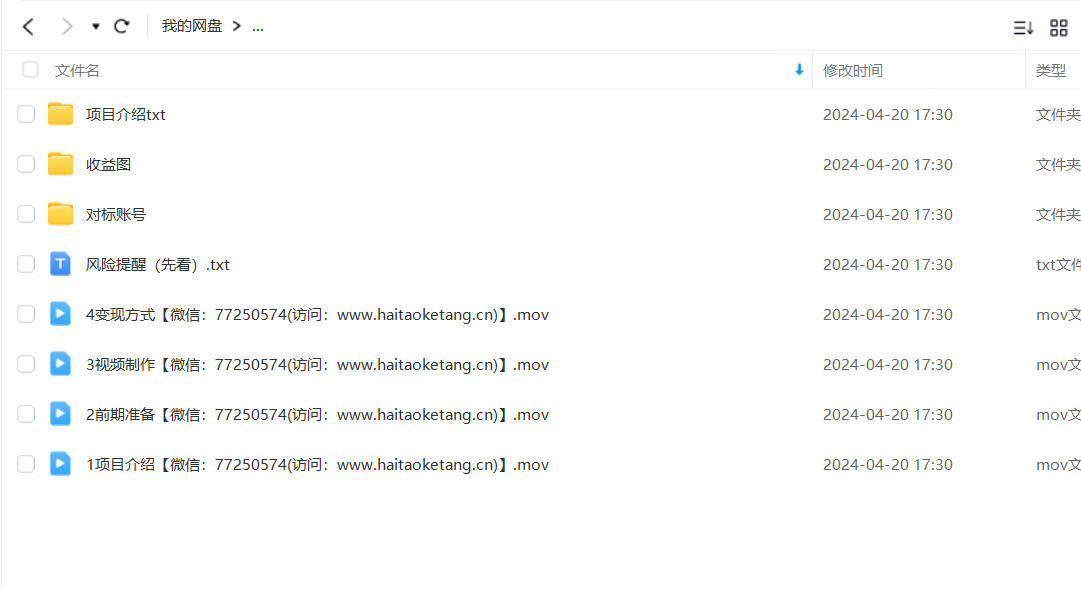Go back with the left arrow icon
This screenshot has width=1081, height=589.
(x=28, y=27)
